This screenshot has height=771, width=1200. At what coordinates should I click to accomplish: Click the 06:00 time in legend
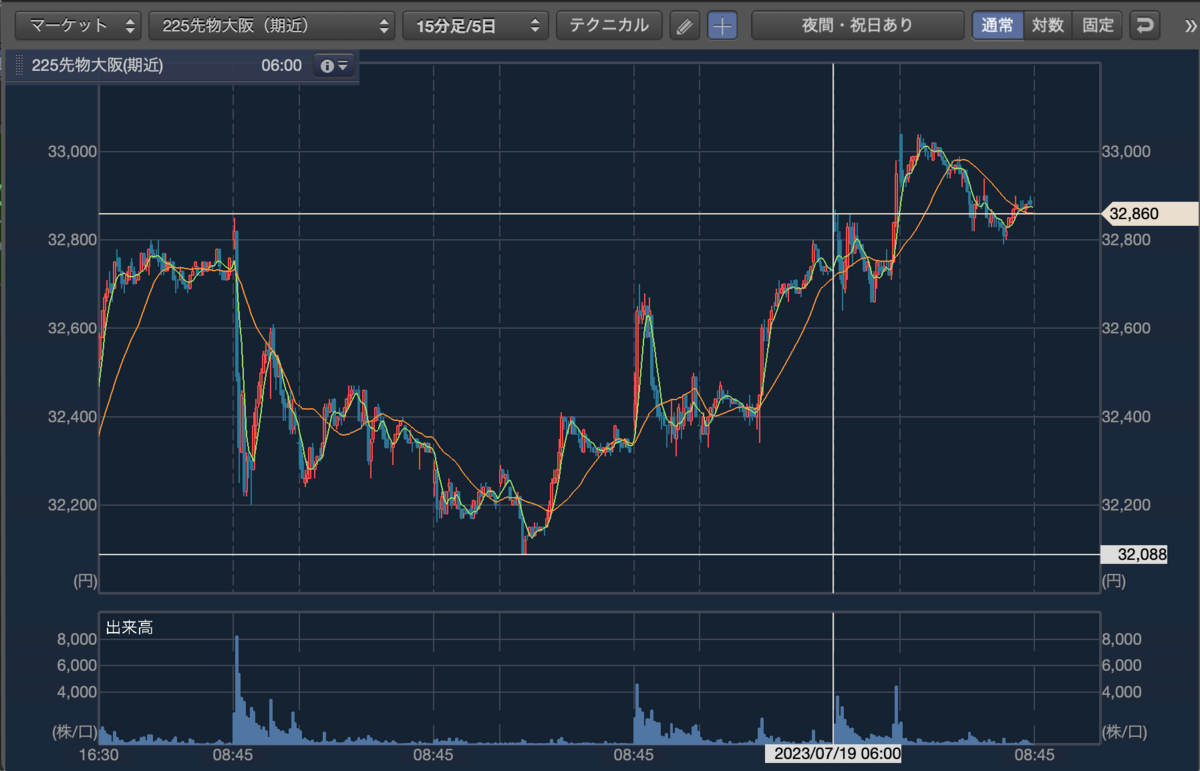[x=281, y=66]
